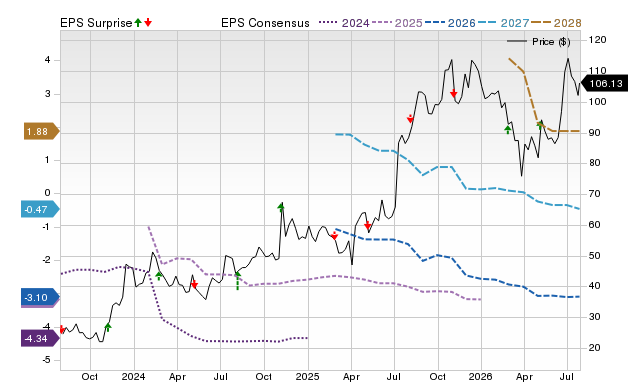This screenshot has height=382, width=640.
Task: Click the 2024 label on the time axis
Action: pos(133,376)
